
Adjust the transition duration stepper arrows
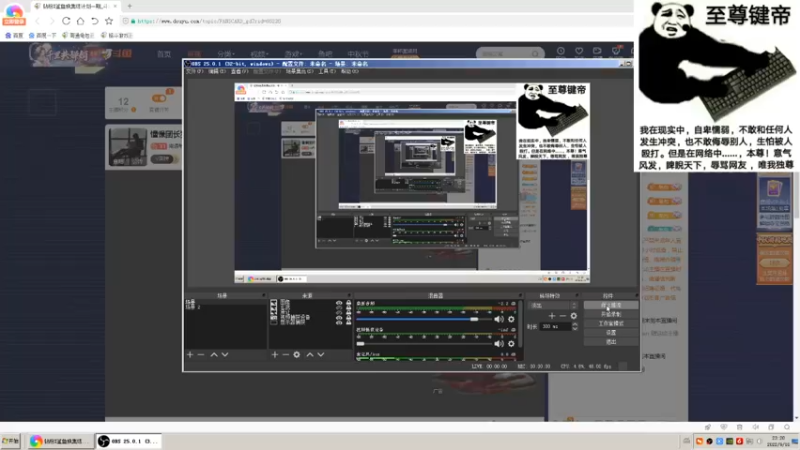pos(575,327)
